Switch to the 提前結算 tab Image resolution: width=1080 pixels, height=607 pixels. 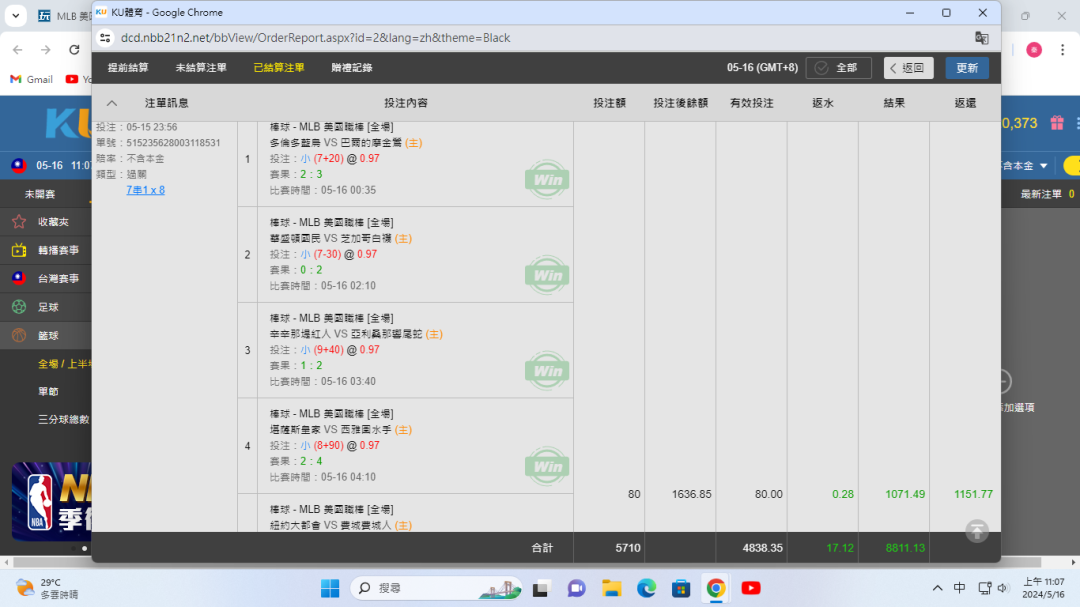pos(128,68)
